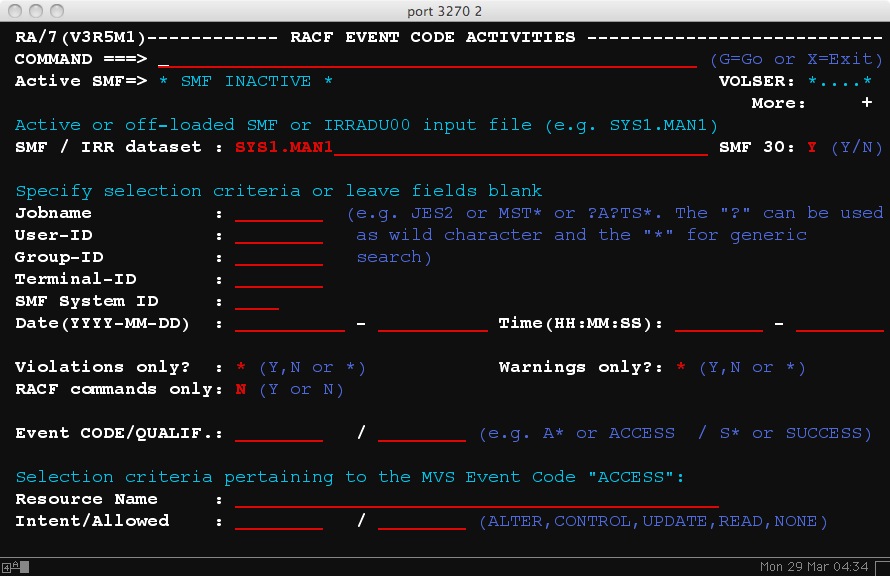Click the "(Y/N)" hint beside SMF 30
The image size is (890, 576).
pyautogui.click(x=856, y=147)
